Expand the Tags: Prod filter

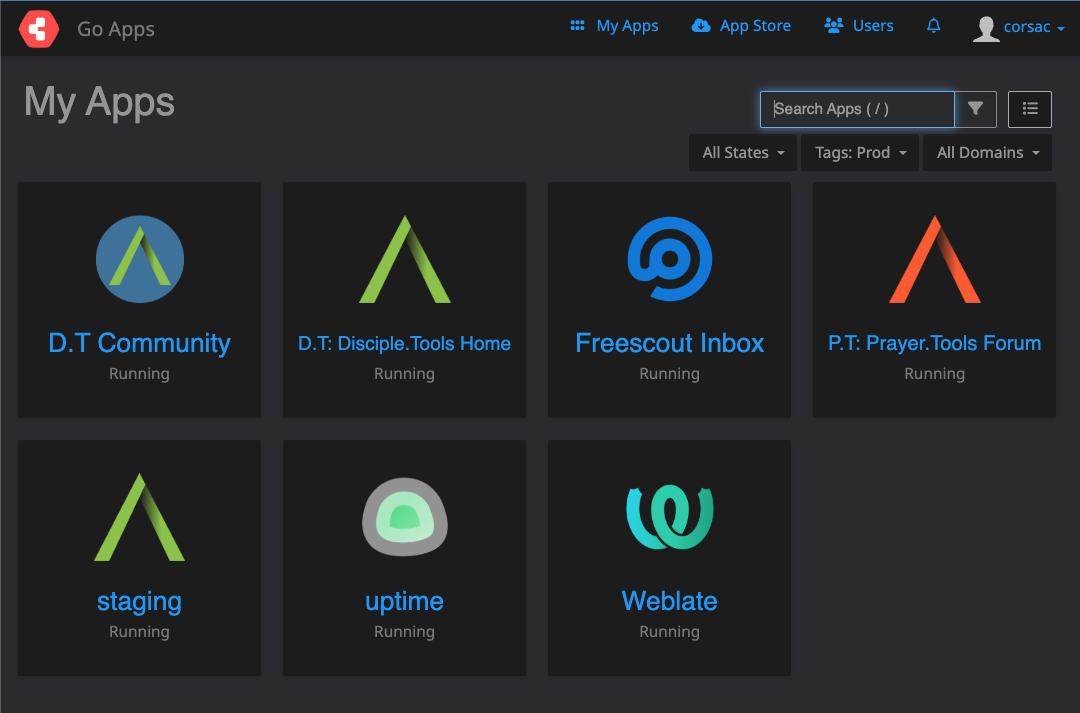(x=859, y=152)
